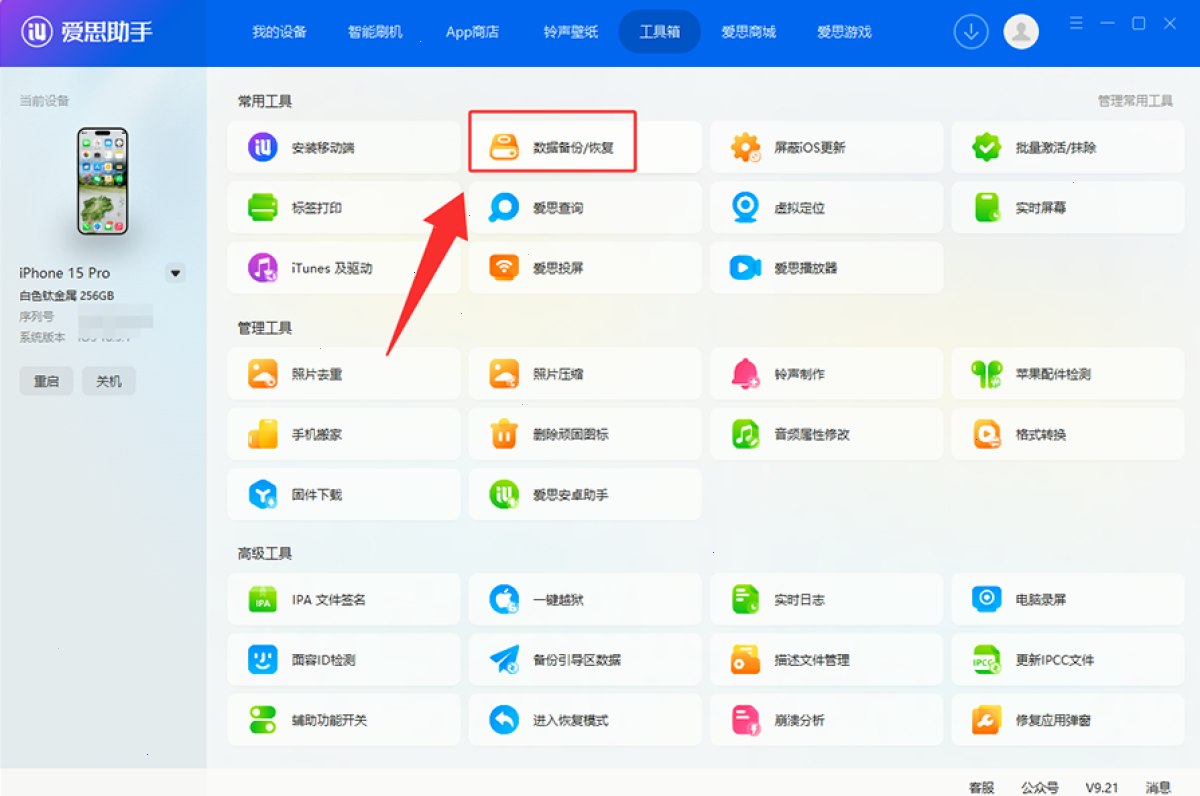Open the App商店 tab
The height and width of the screenshot is (796, 1200).
(472, 32)
